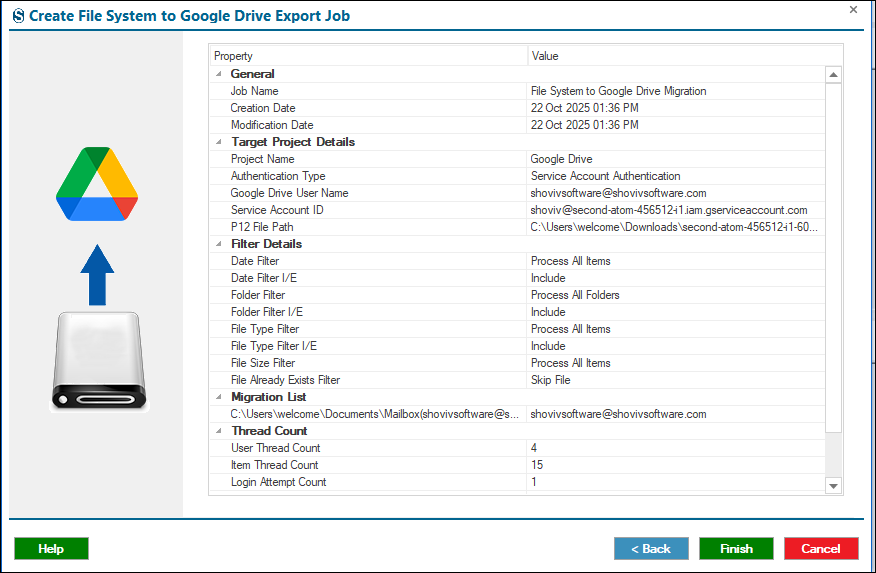
Task: Select the Mailbox source path row
Action: 517,414
